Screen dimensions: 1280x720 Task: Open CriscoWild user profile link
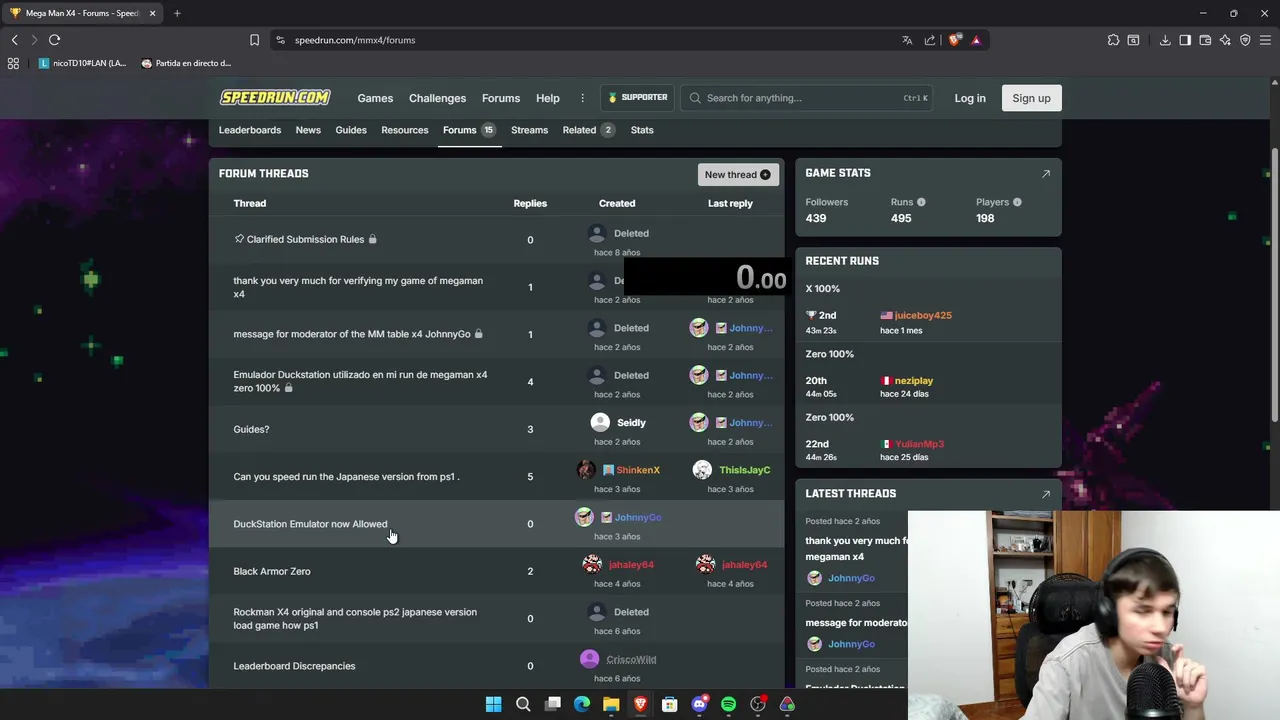tap(631, 659)
